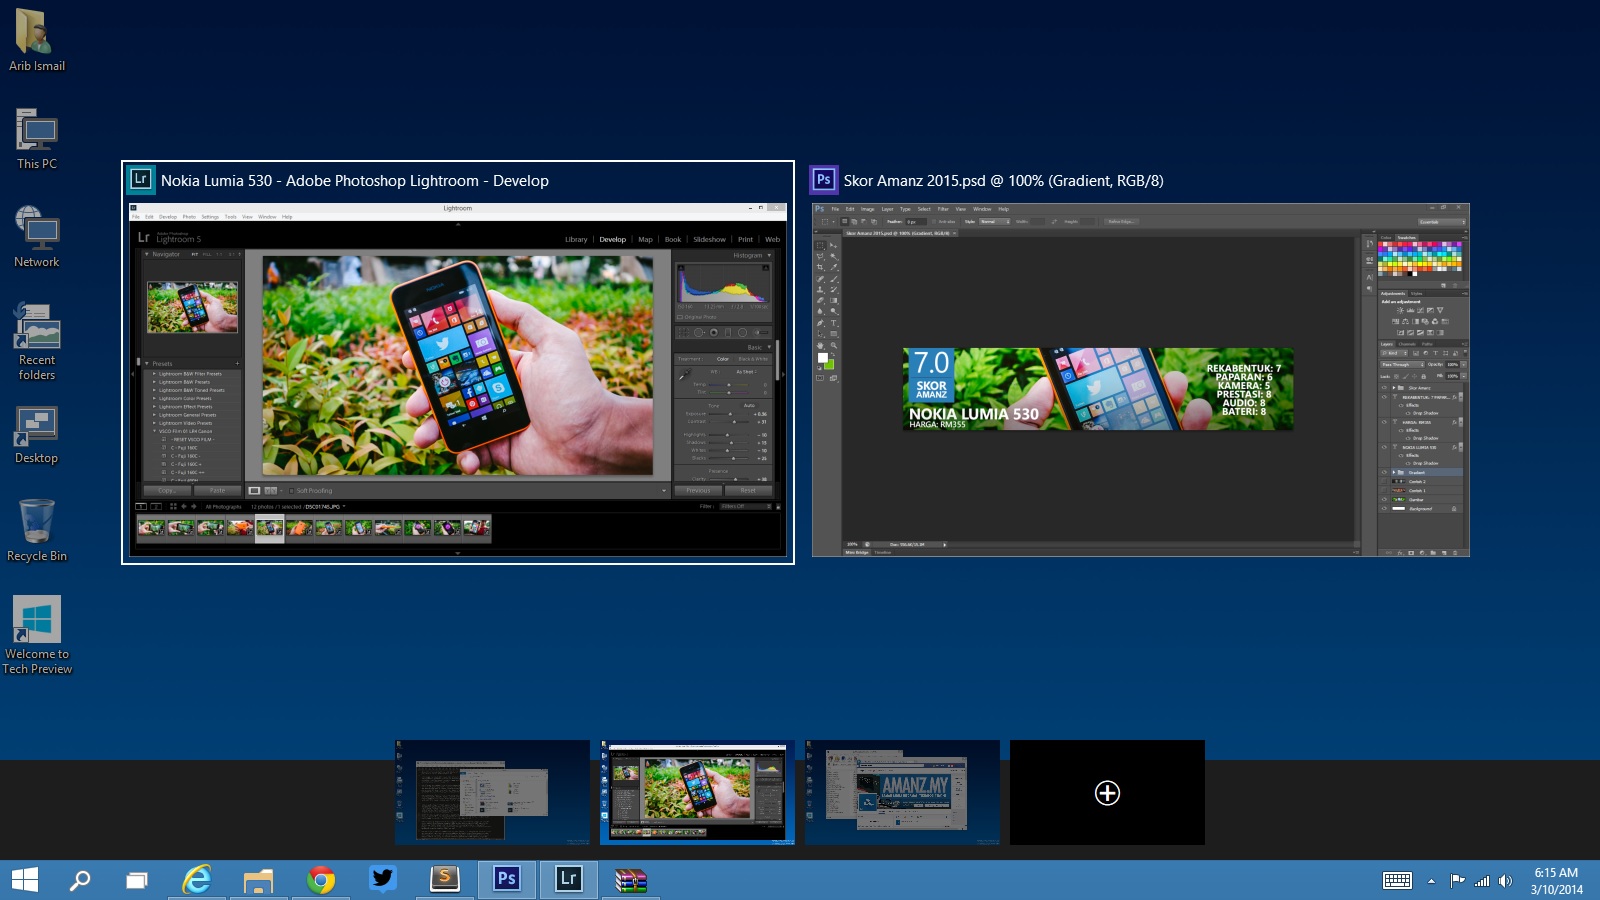Launch Internet Explorer from the taskbar
Screen dimensions: 1600x900
tap(197, 880)
